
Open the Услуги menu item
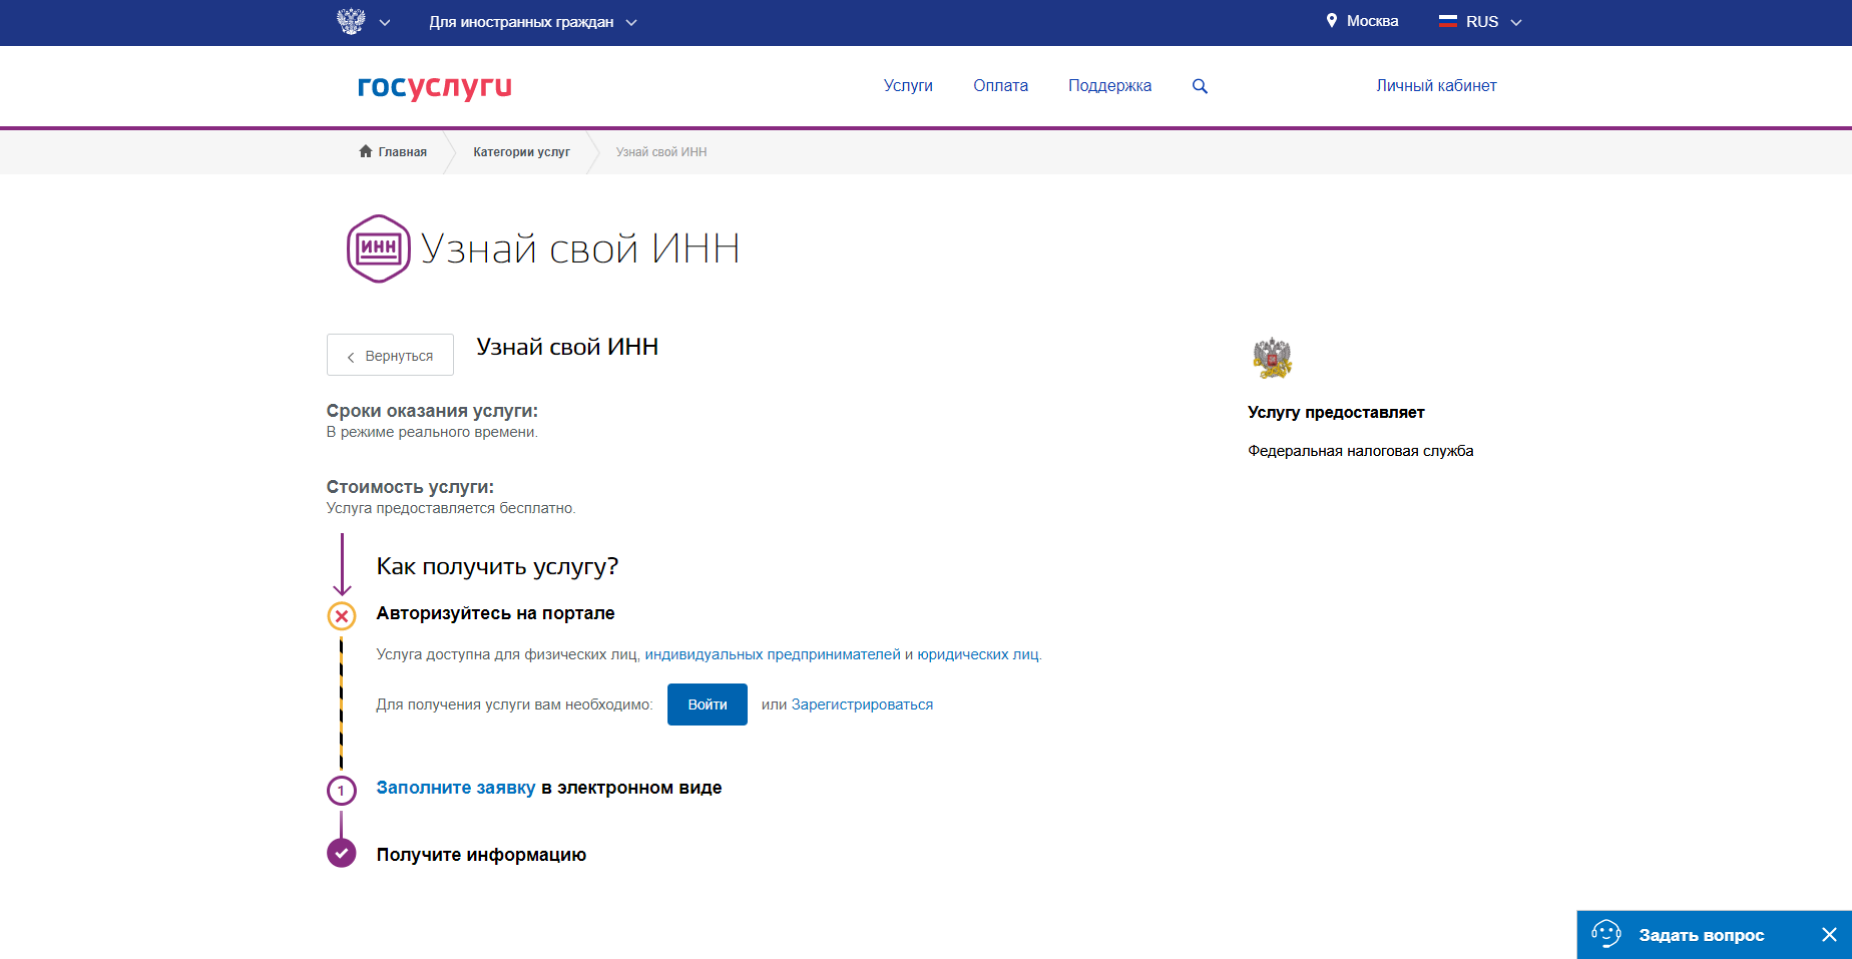[908, 86]
